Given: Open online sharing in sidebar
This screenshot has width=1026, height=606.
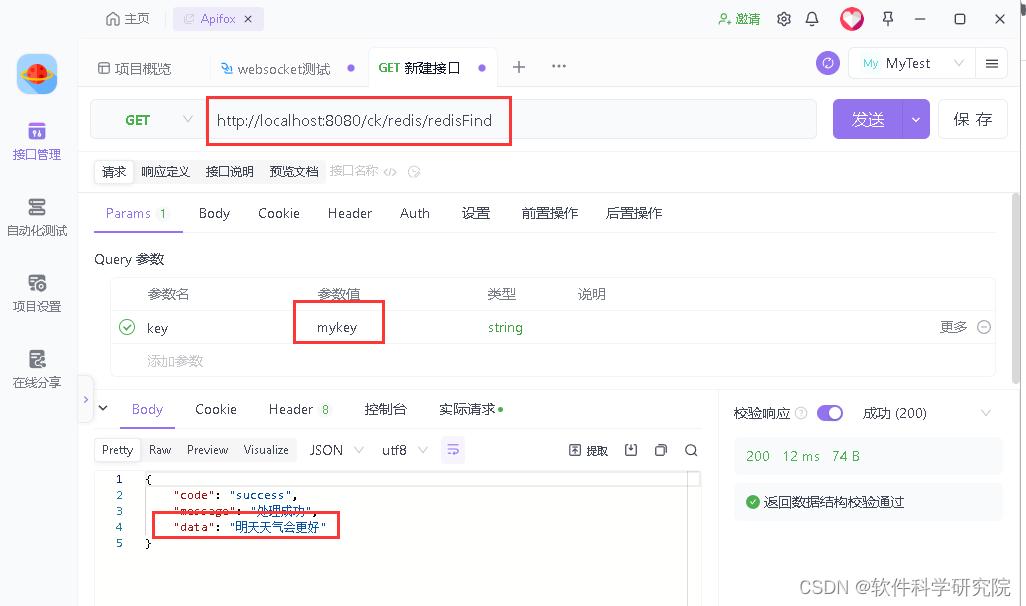Looking at the screenshot, I should click(37, 369).
